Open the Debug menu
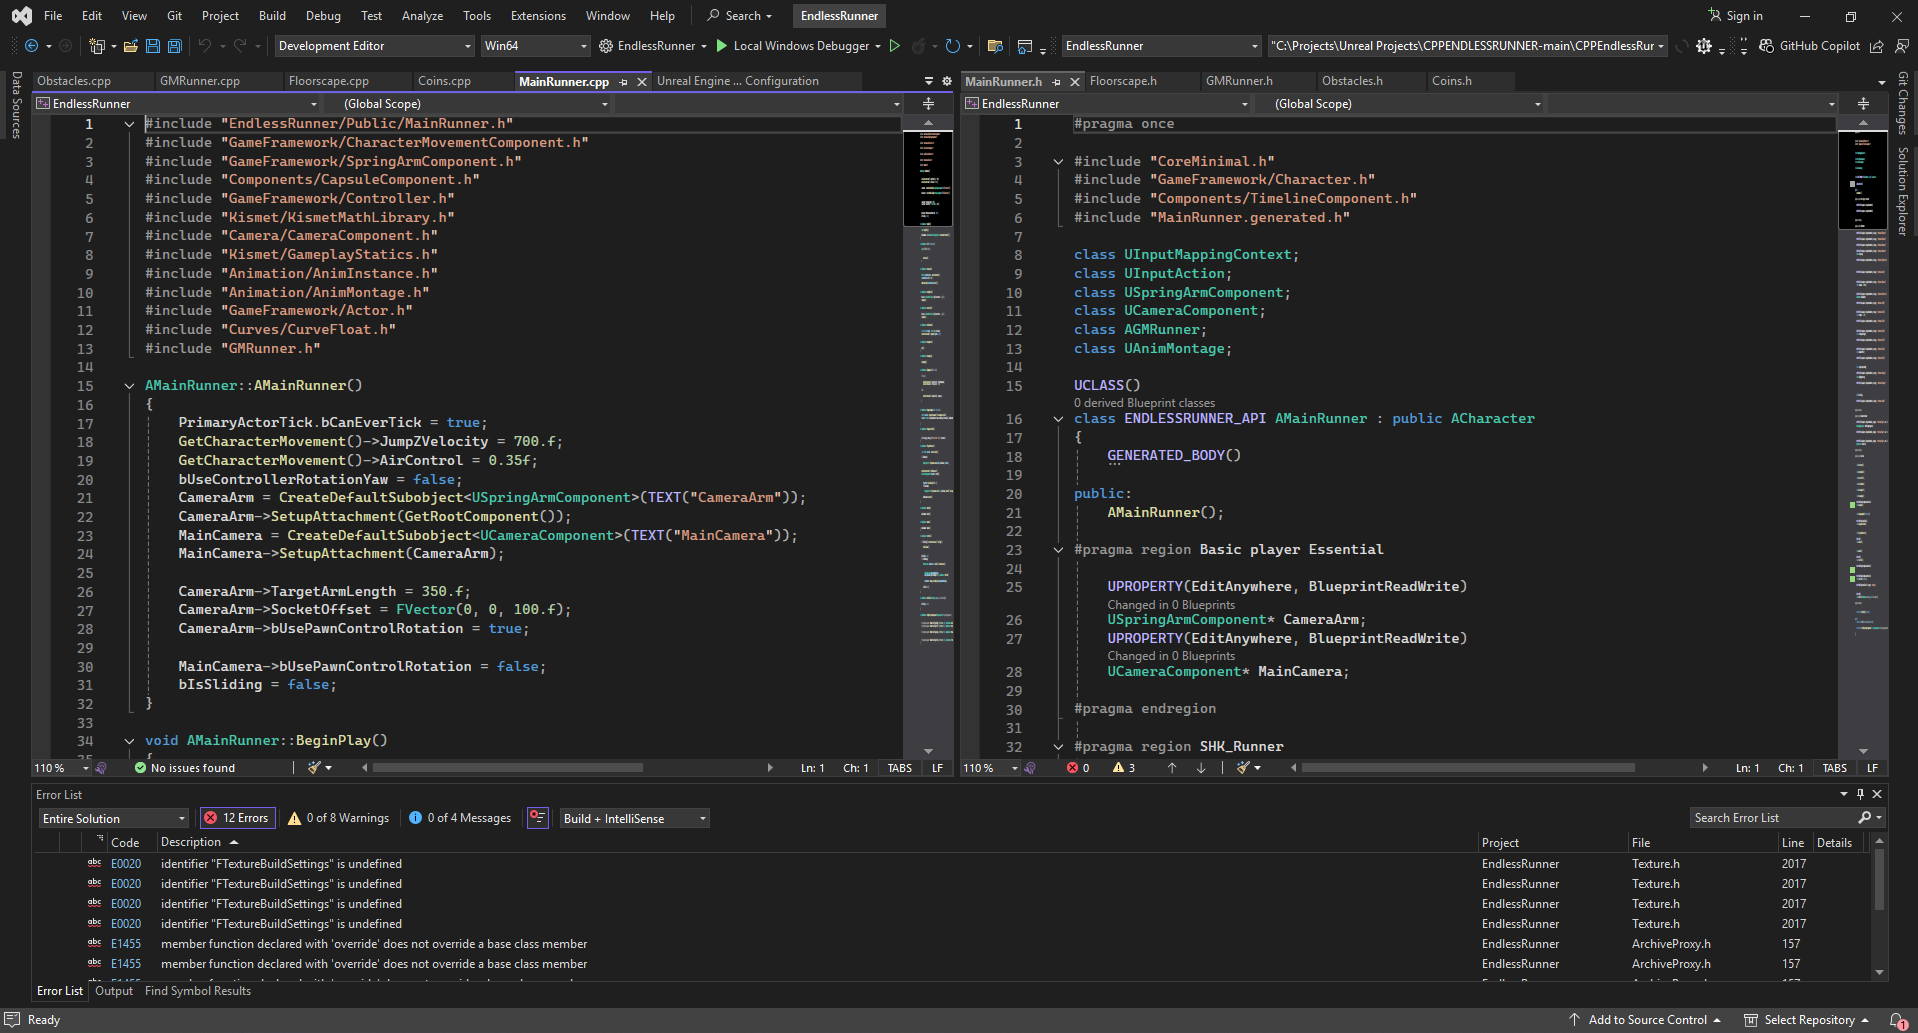This screenshot has height=1033, width=1918. [x=323, y=16]
